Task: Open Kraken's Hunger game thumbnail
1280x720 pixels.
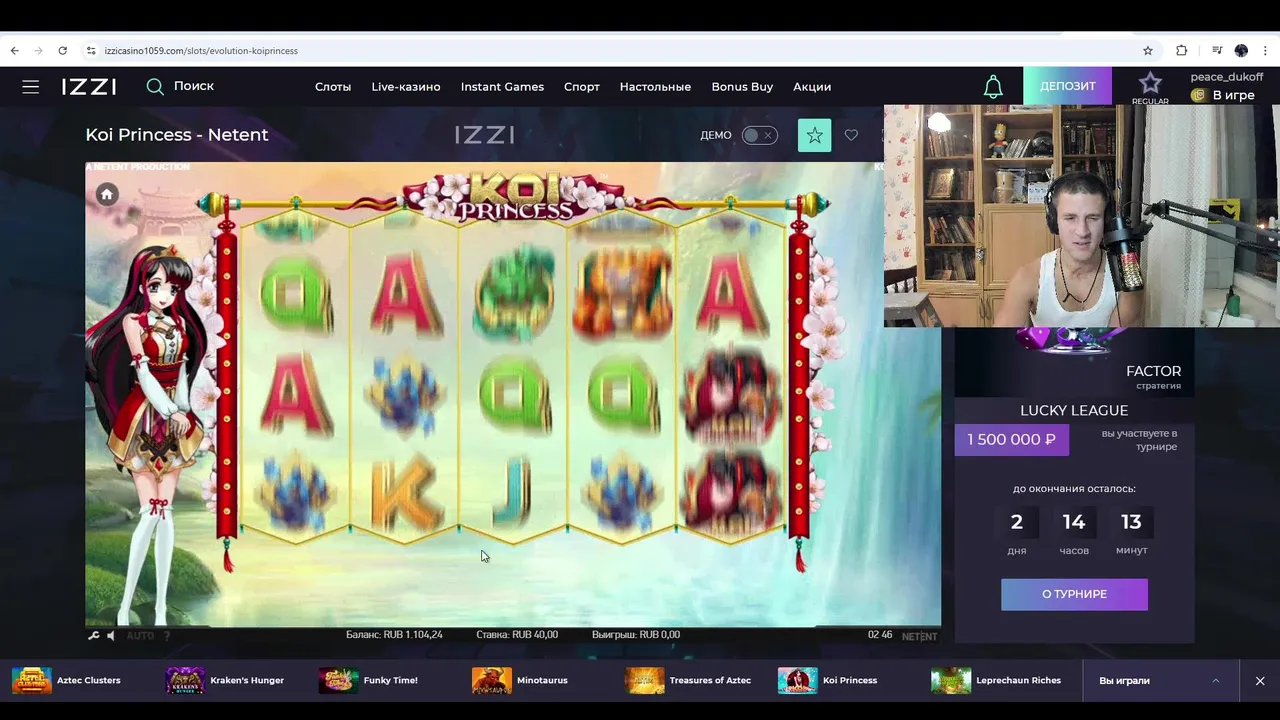Action: (185, 680)
